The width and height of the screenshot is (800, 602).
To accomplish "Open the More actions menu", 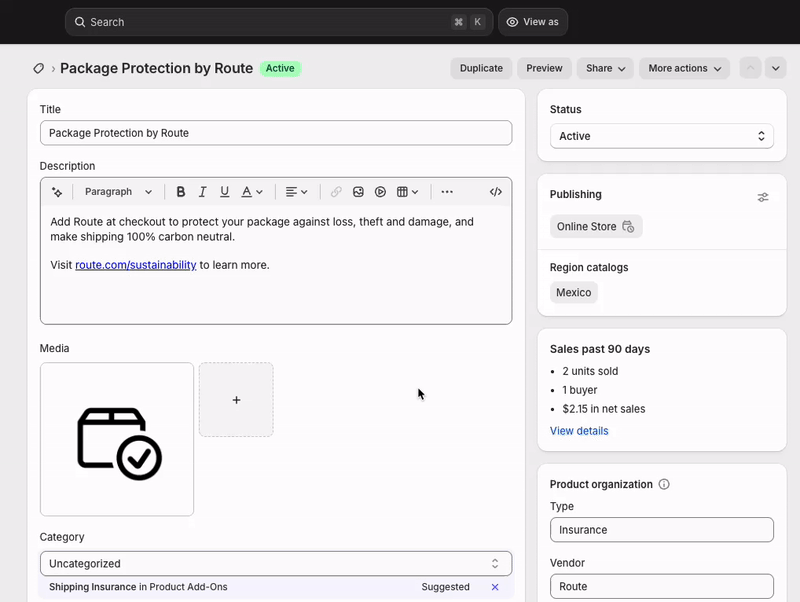I will [x=684, y=68].
